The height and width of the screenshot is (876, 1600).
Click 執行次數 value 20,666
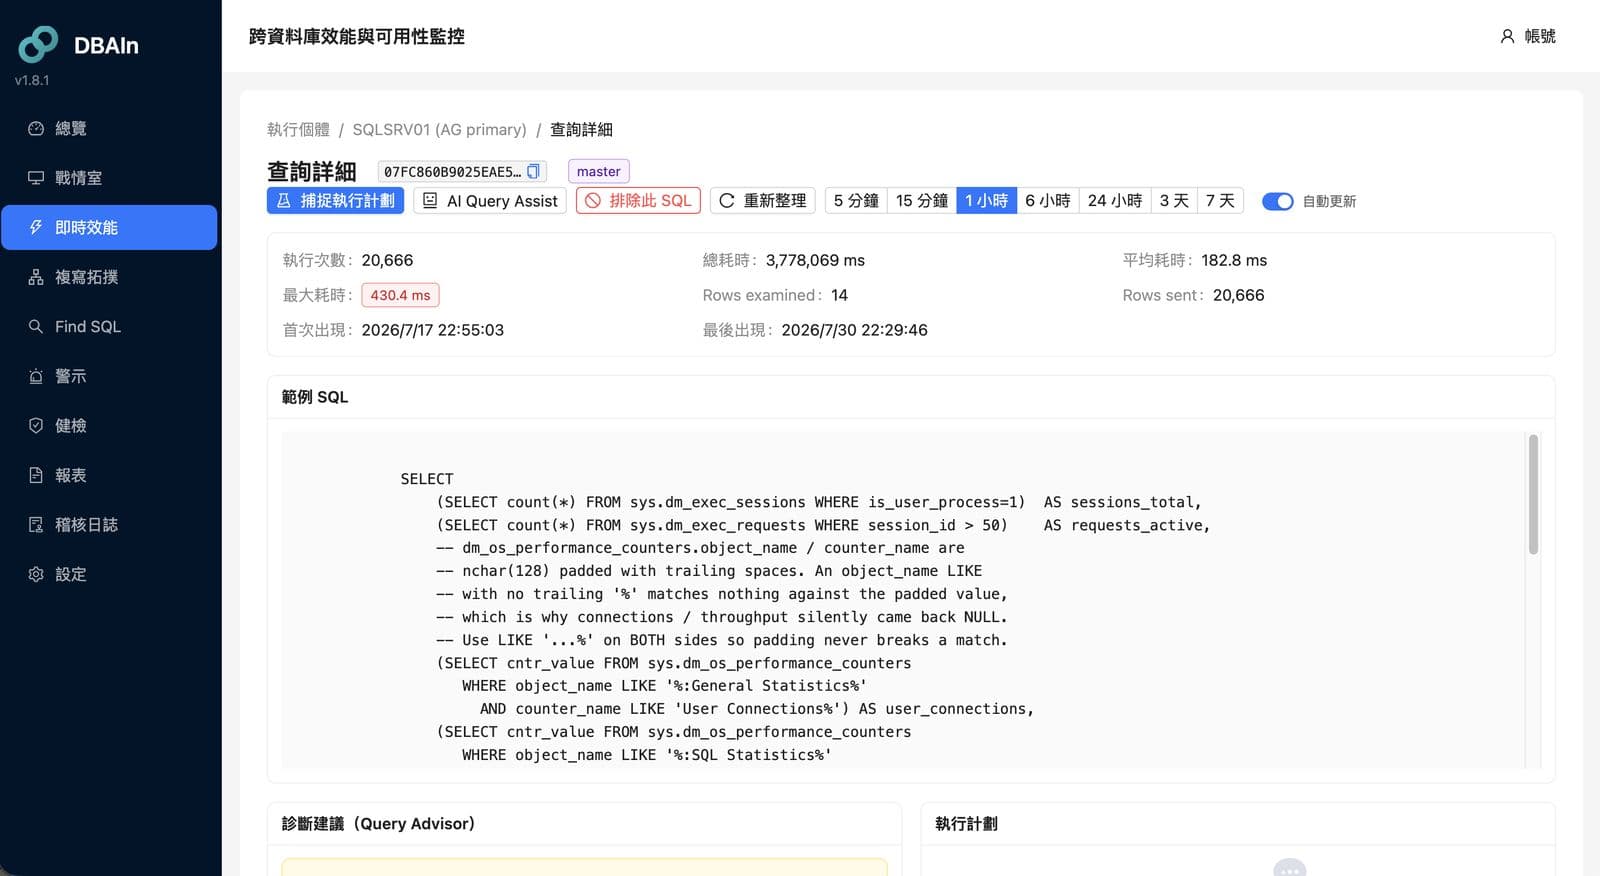(387, 260)
